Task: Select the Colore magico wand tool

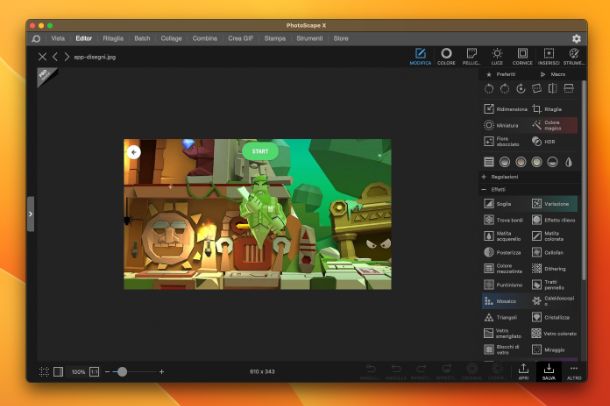Action: 554,125
